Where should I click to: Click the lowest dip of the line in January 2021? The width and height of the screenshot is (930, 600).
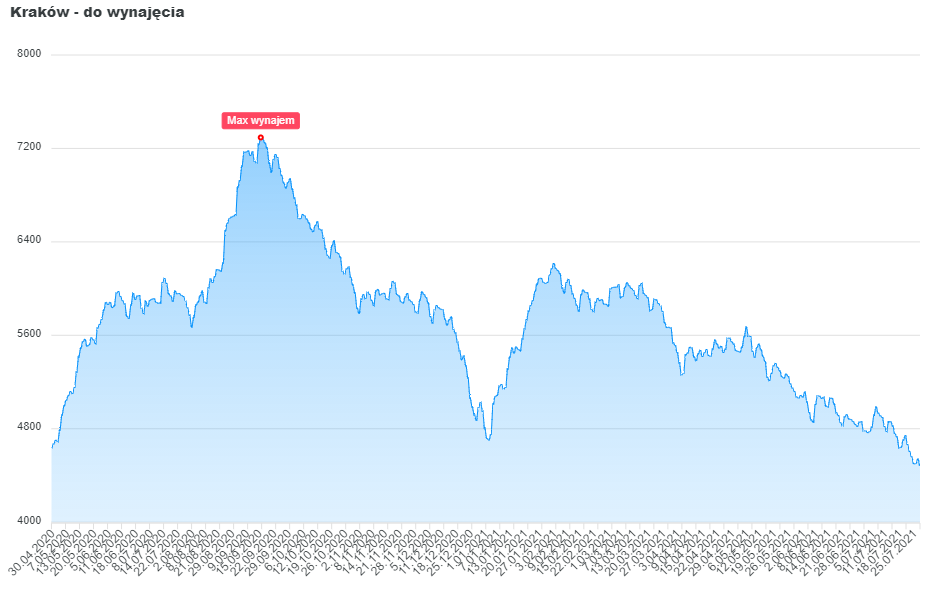(488, 439)
